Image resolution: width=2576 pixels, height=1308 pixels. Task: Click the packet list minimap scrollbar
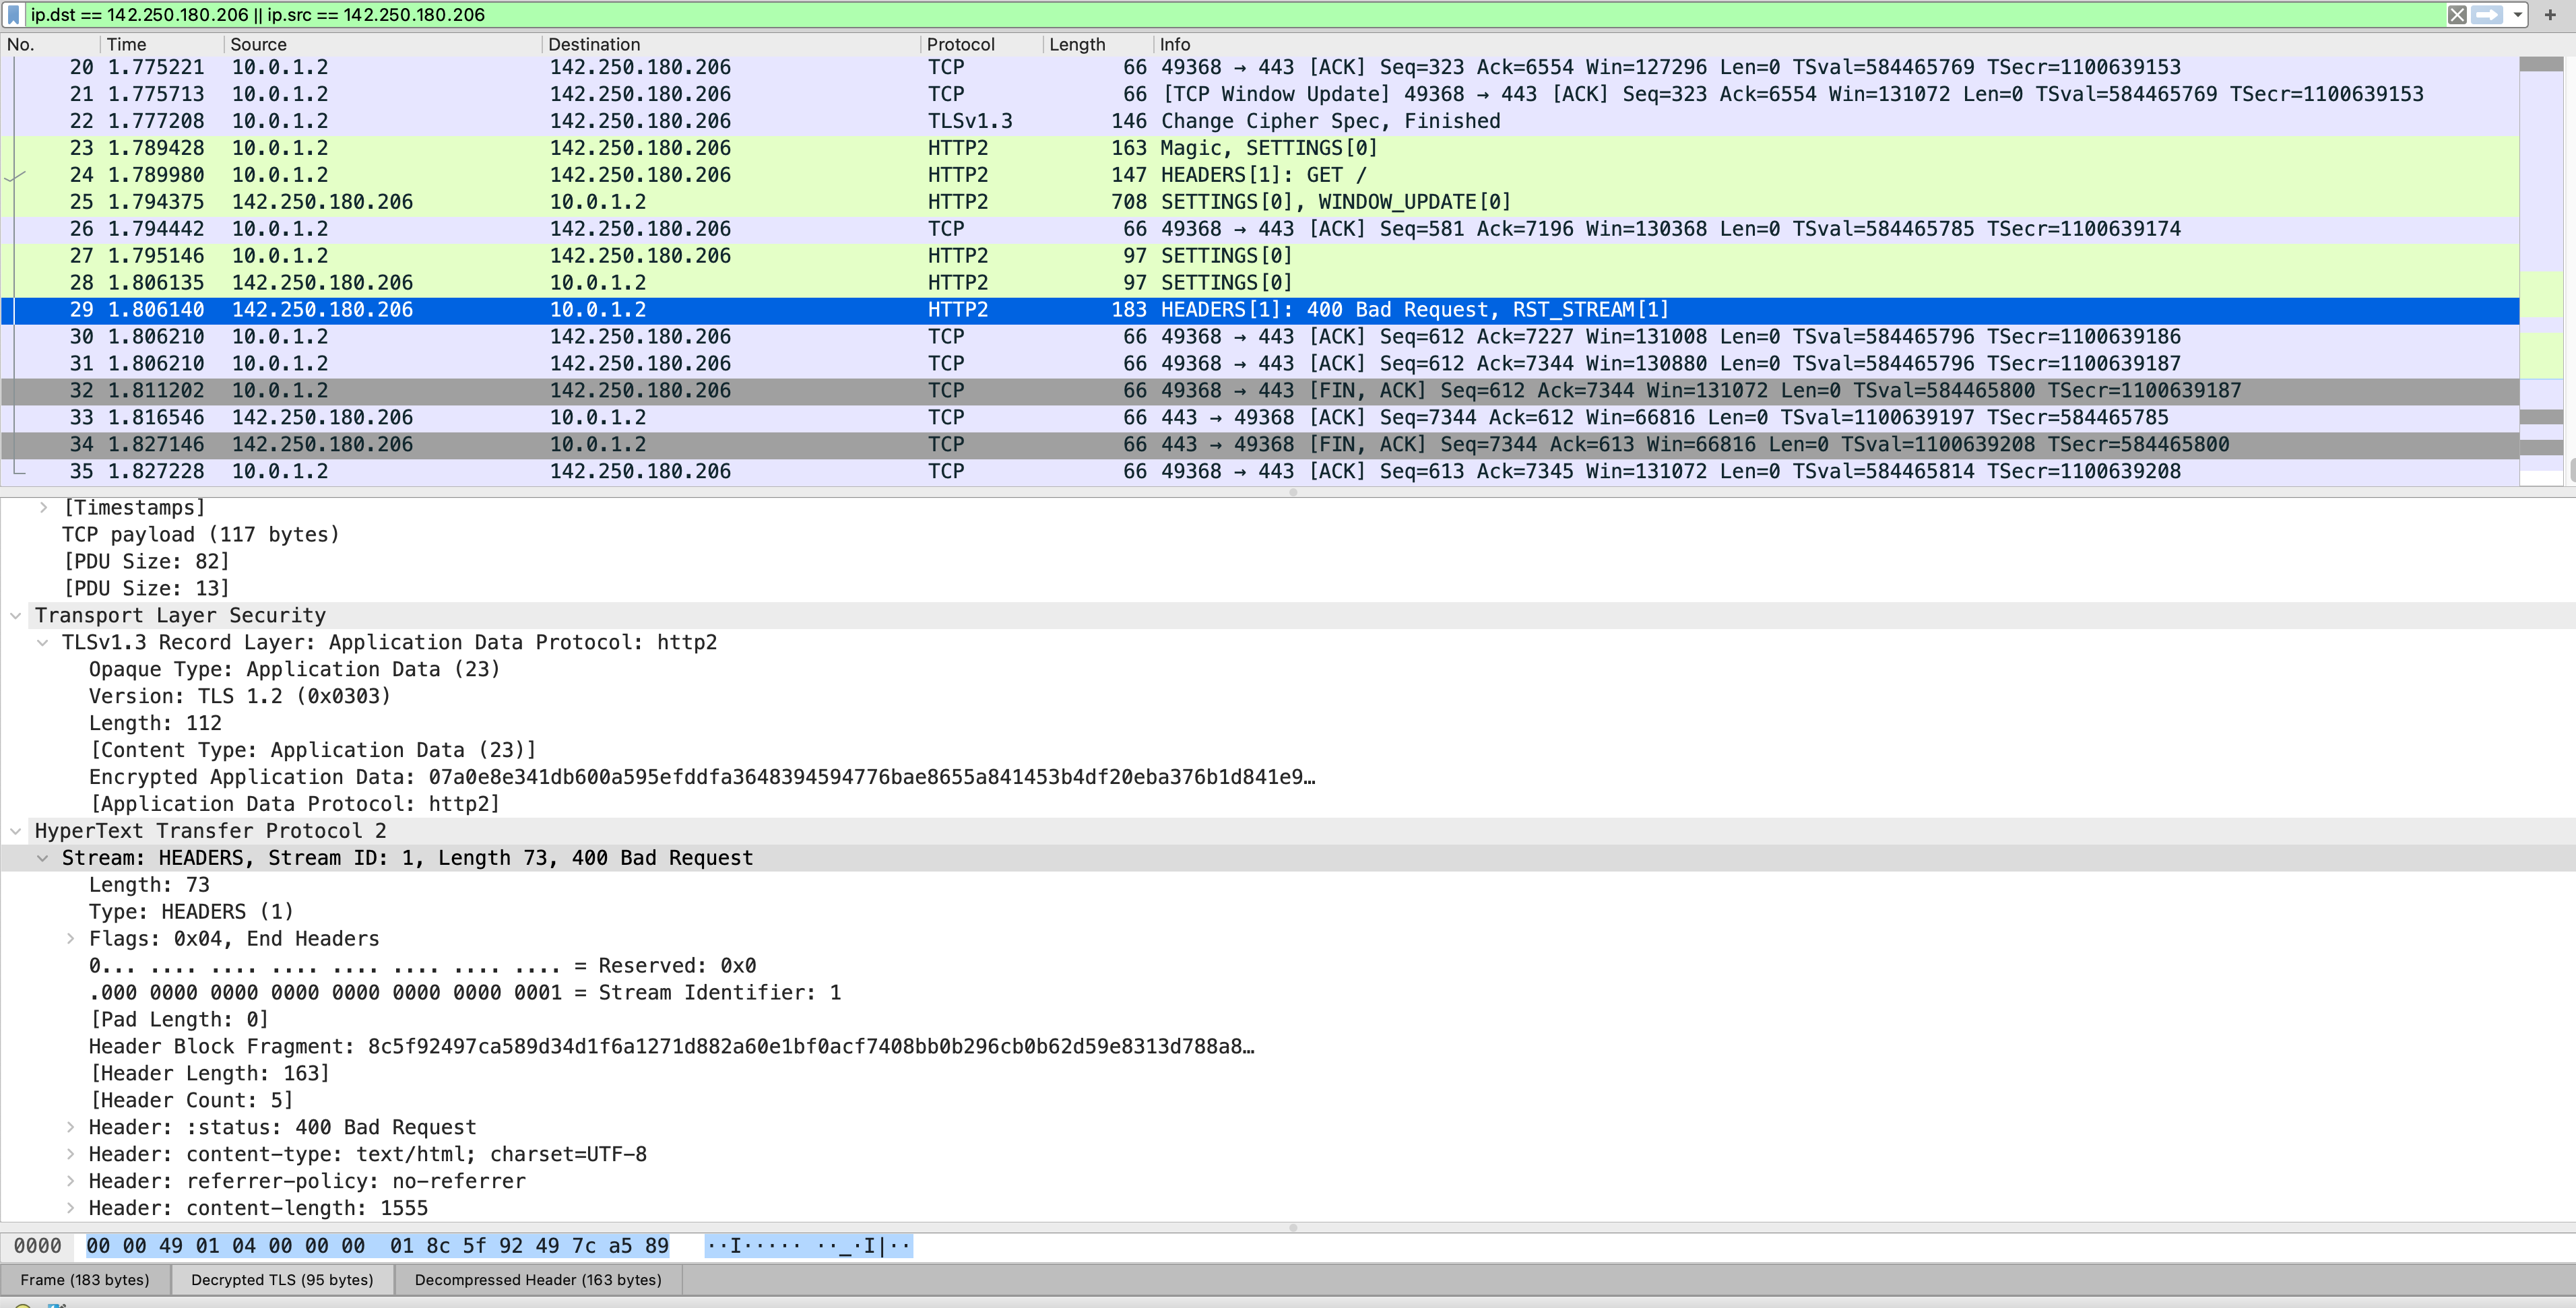[2541, 270]
